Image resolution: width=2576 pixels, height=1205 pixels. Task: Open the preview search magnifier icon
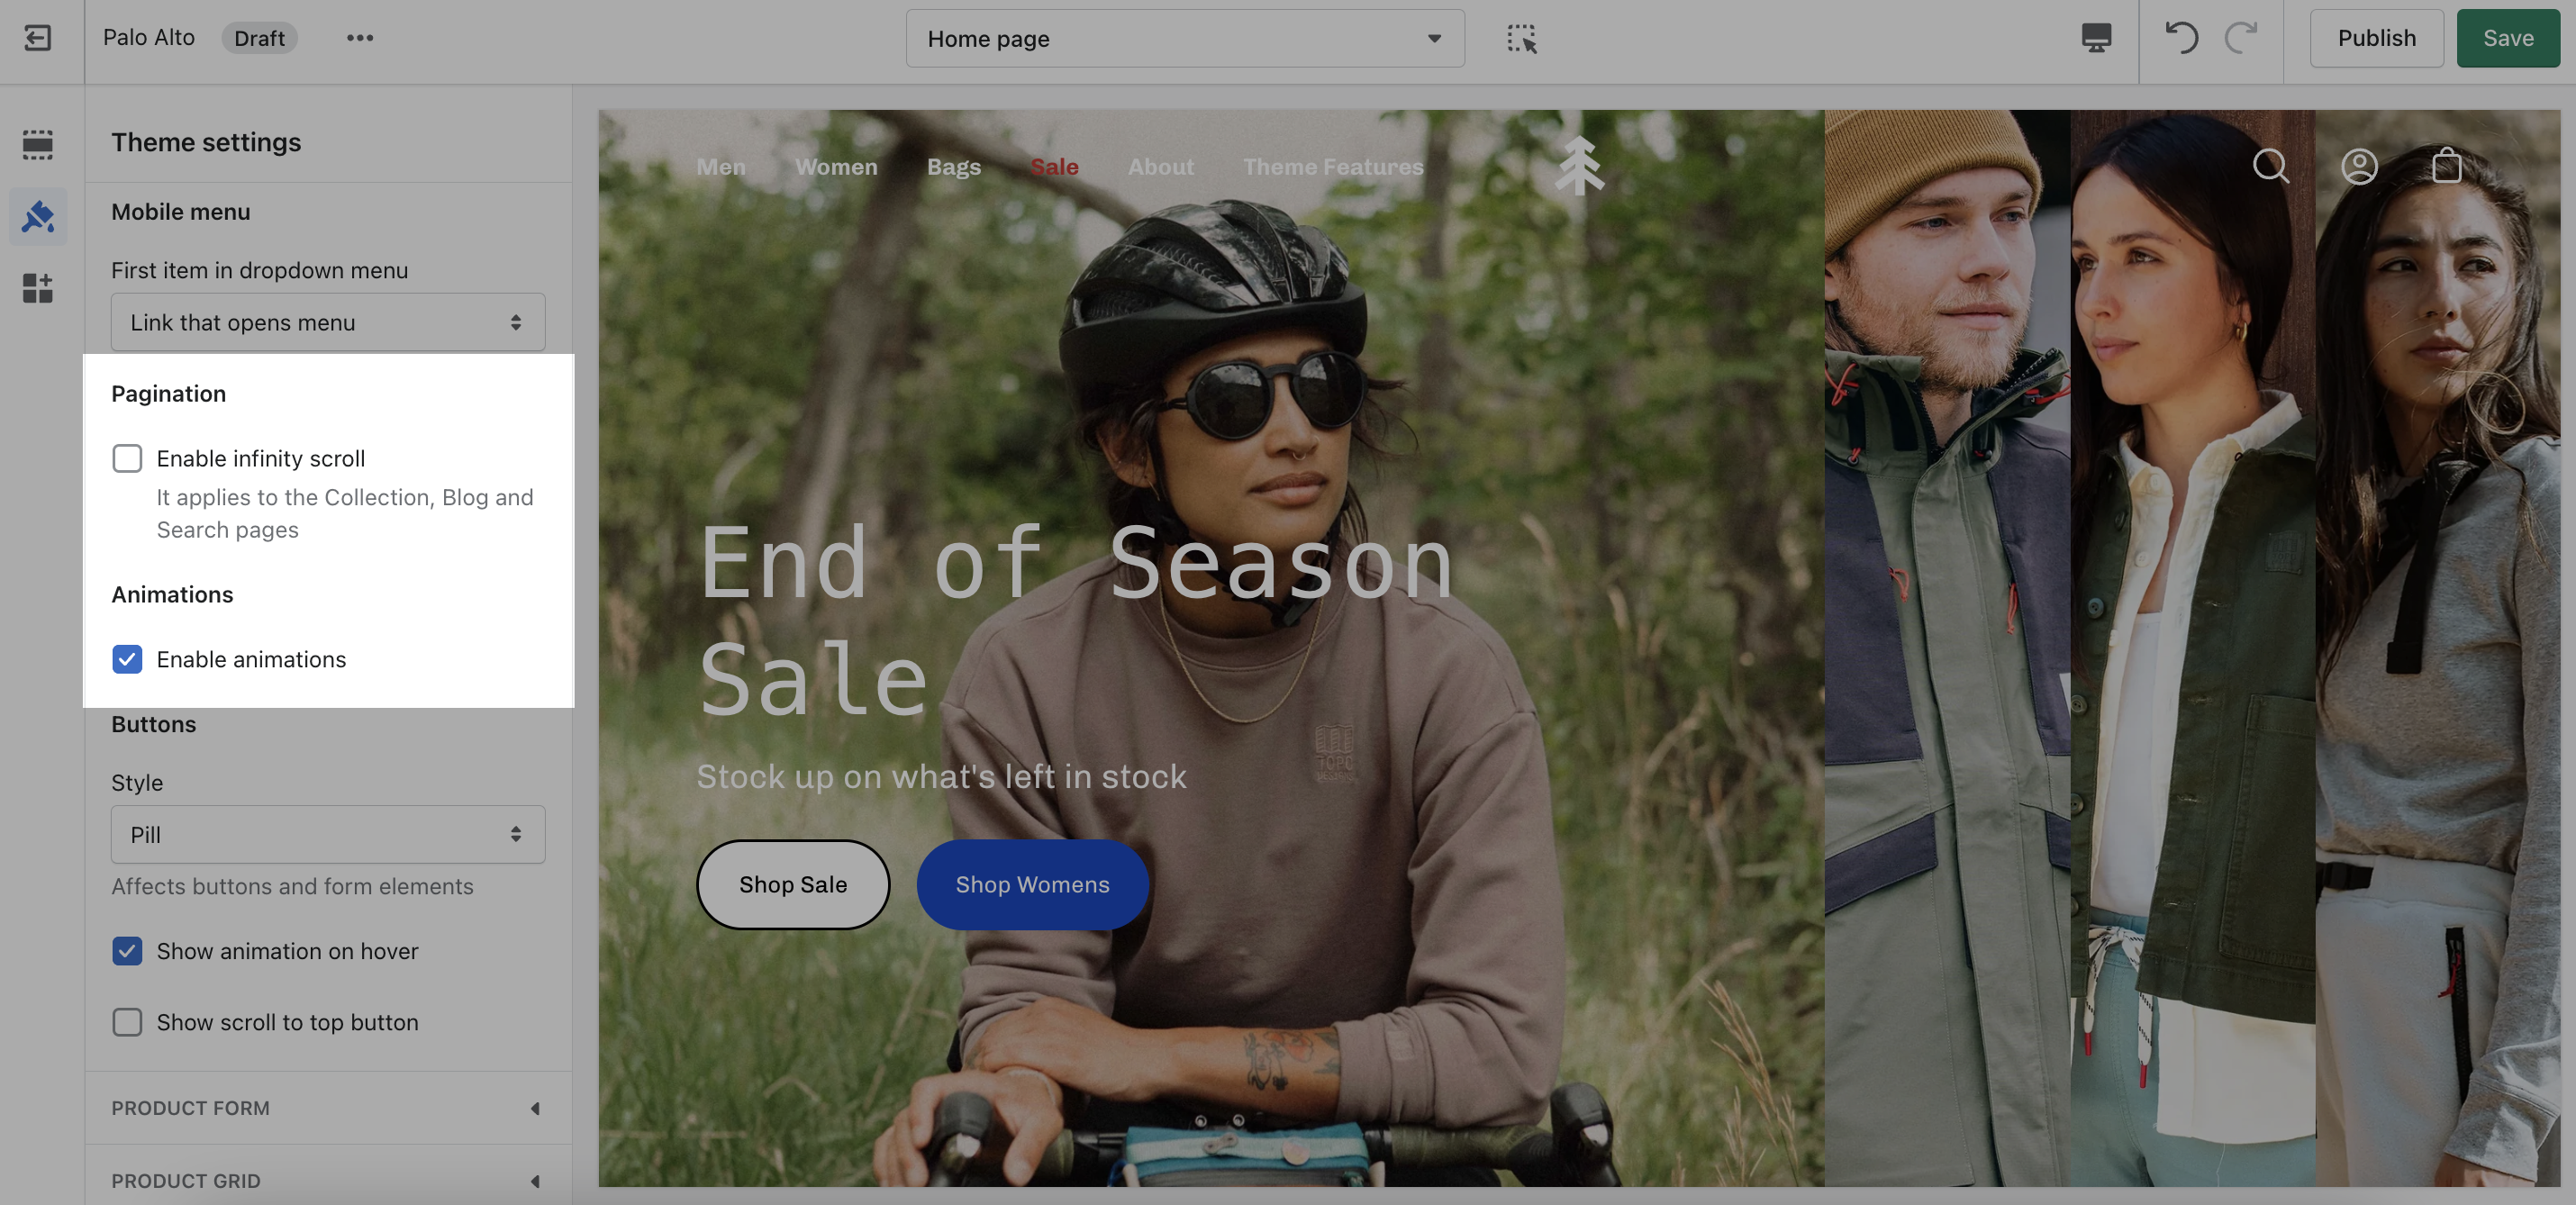[x=2270, y=166]
